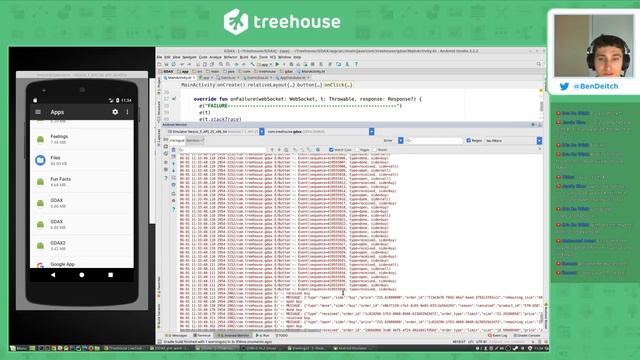Click the Sync refresh toolbar icon

174,64
